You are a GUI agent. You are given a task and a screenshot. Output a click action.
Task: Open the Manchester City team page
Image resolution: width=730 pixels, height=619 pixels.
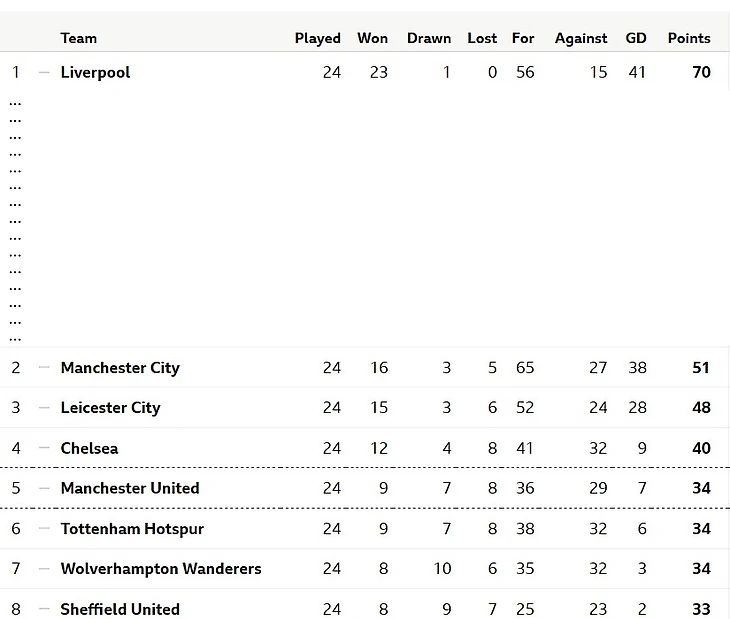pos(120,368)
